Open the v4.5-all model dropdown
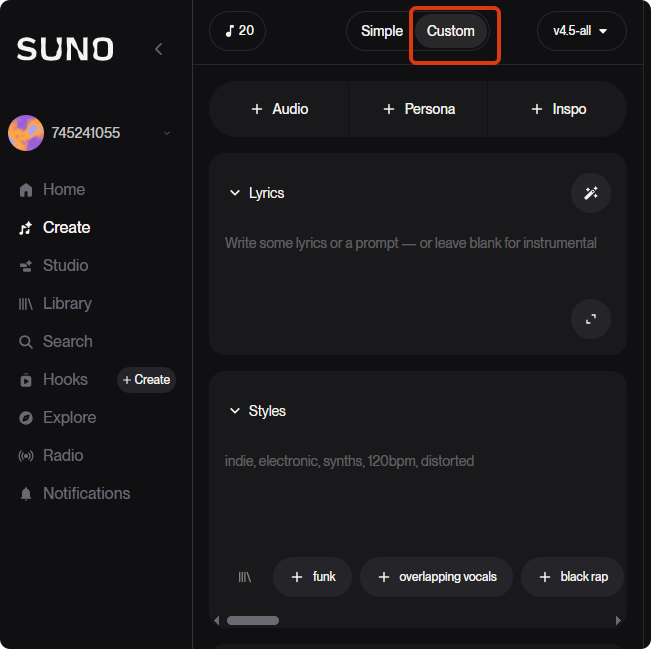Screen dimensions: 651x649 click(581, 31)
